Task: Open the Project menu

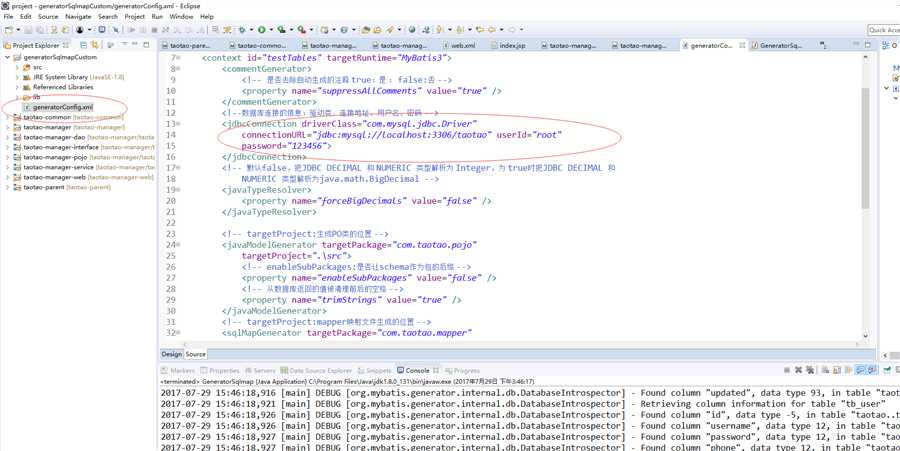Action: tap(135, 17)
